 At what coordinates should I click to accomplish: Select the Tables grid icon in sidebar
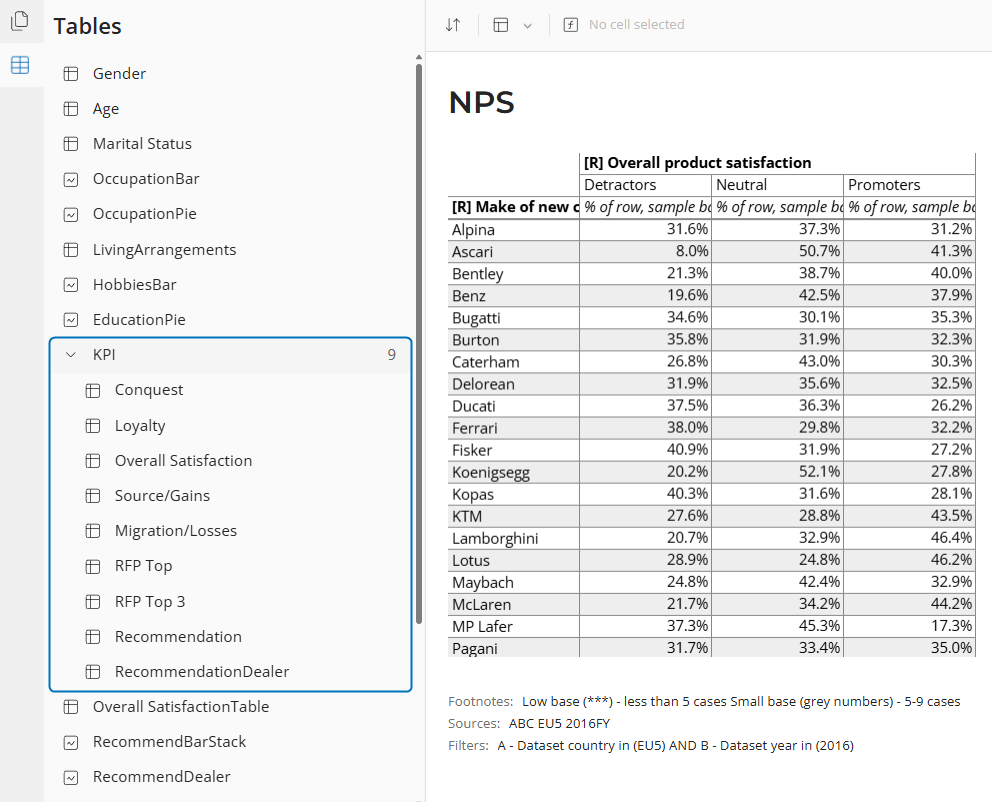pyautogui.click(x=19, y=66)
